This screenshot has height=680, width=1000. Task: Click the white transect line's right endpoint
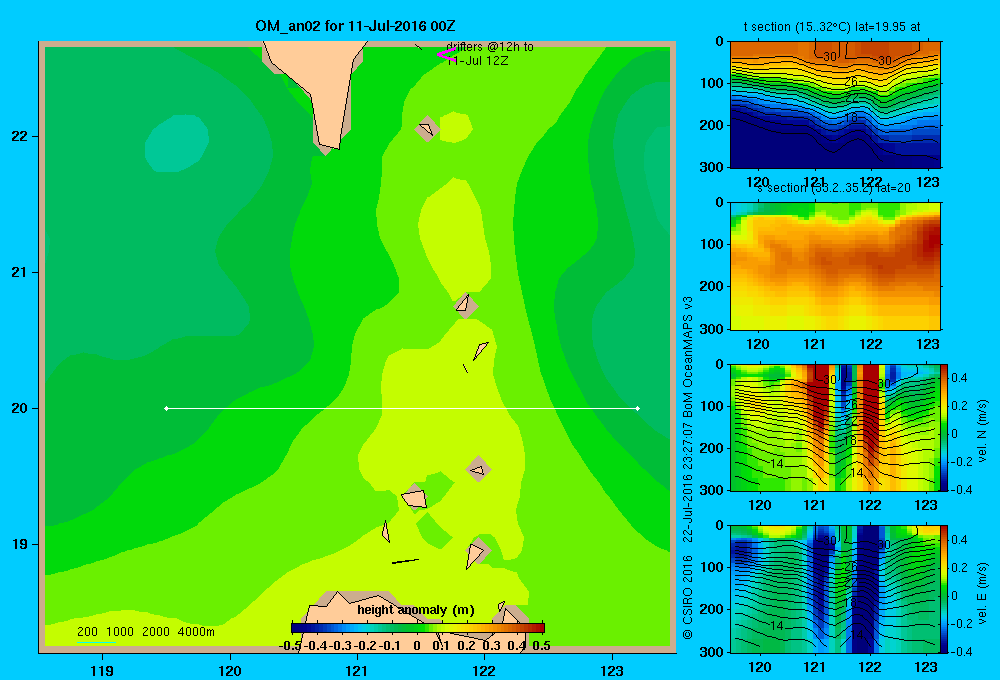[638, 408]
